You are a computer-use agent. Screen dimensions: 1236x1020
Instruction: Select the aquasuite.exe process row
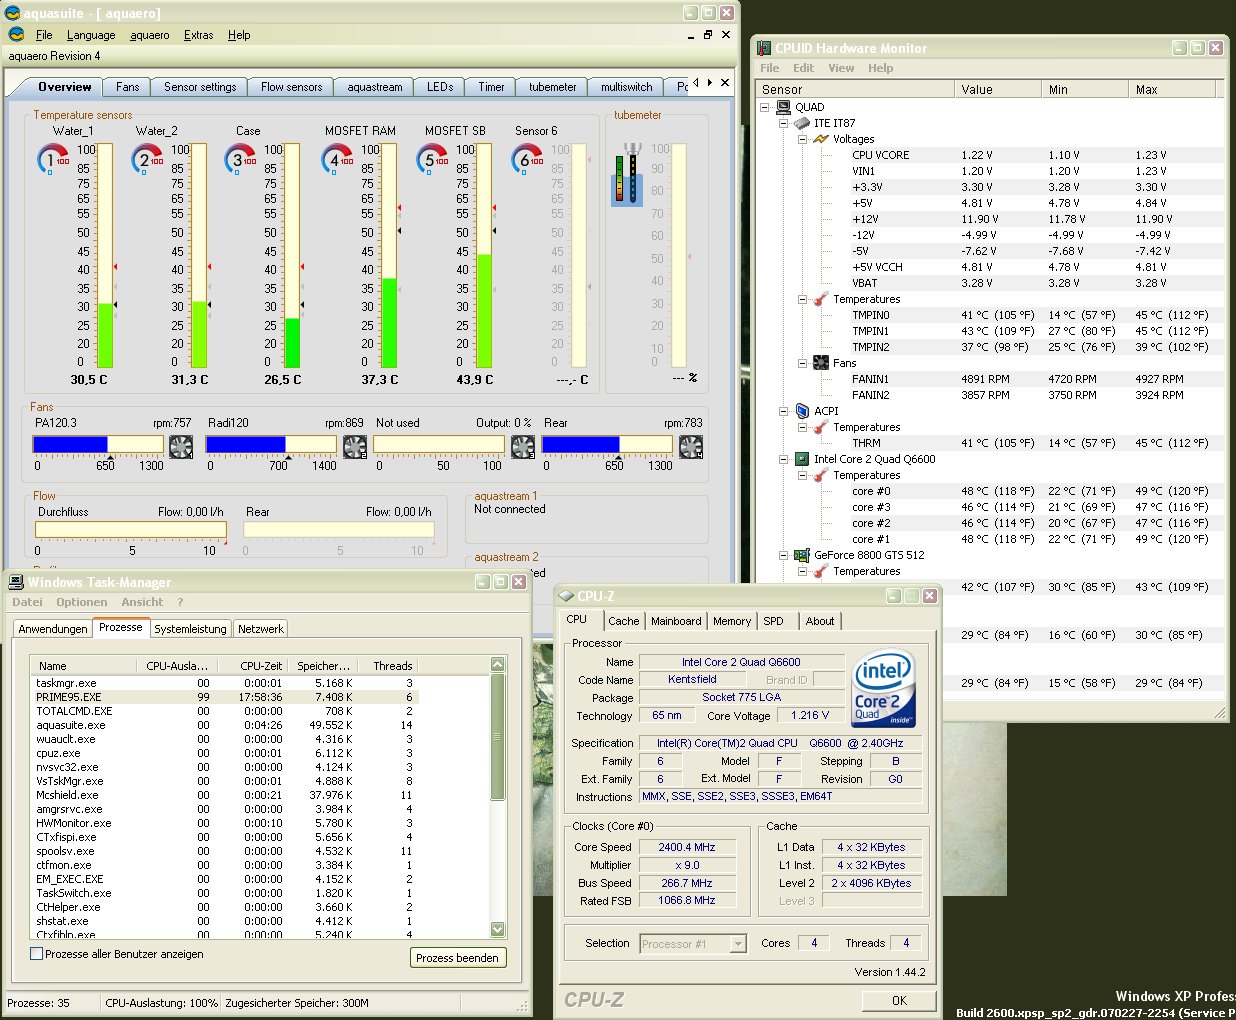tap(225, 725)
